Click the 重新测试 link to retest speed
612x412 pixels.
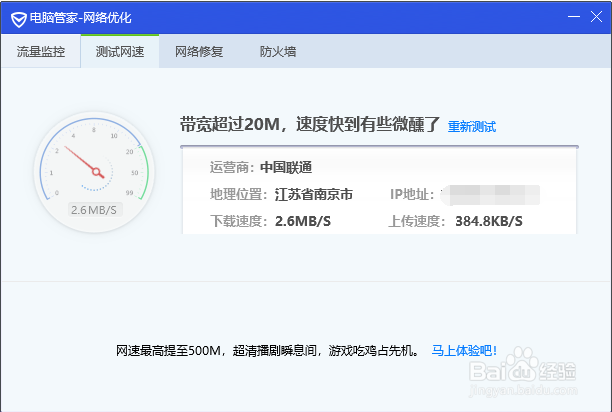tap(471, 126)
